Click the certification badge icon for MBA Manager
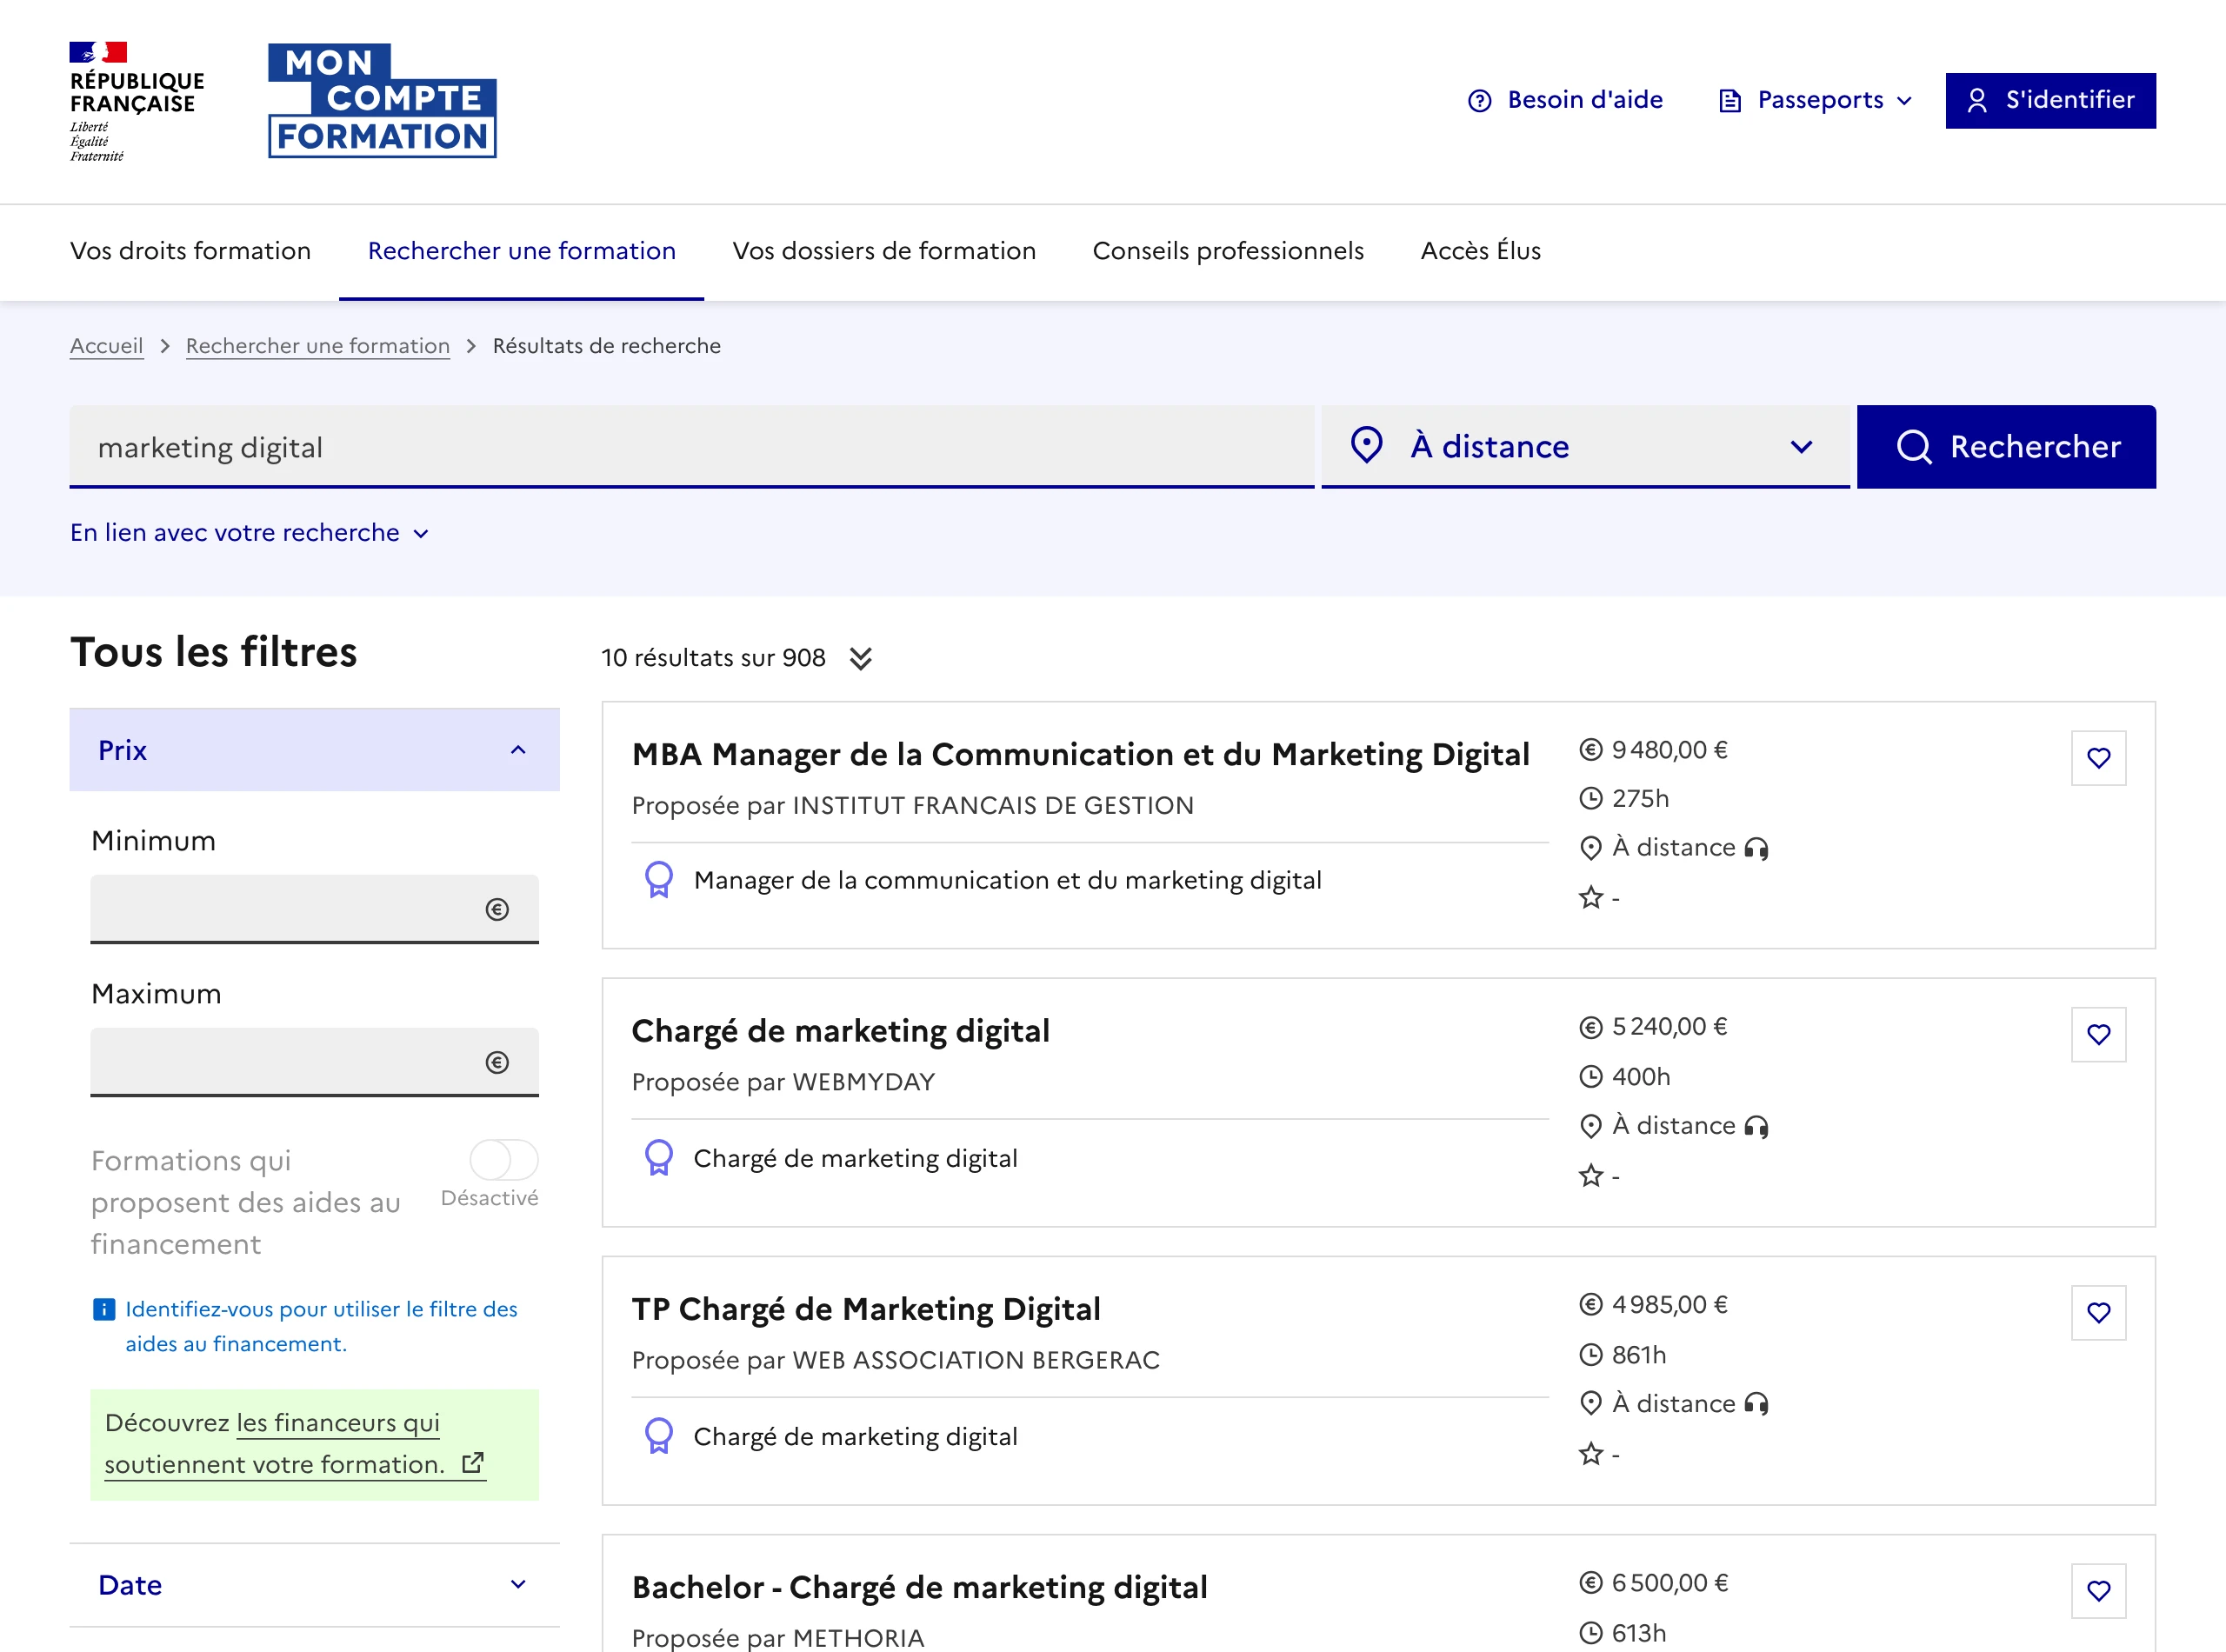2226x1652 pixels. tap(658, 880)
